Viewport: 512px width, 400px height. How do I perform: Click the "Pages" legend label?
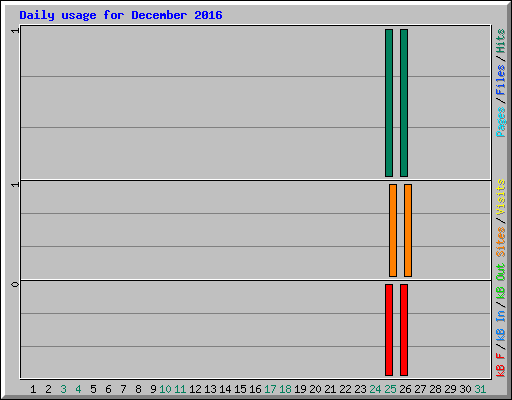tap(501, 122)
